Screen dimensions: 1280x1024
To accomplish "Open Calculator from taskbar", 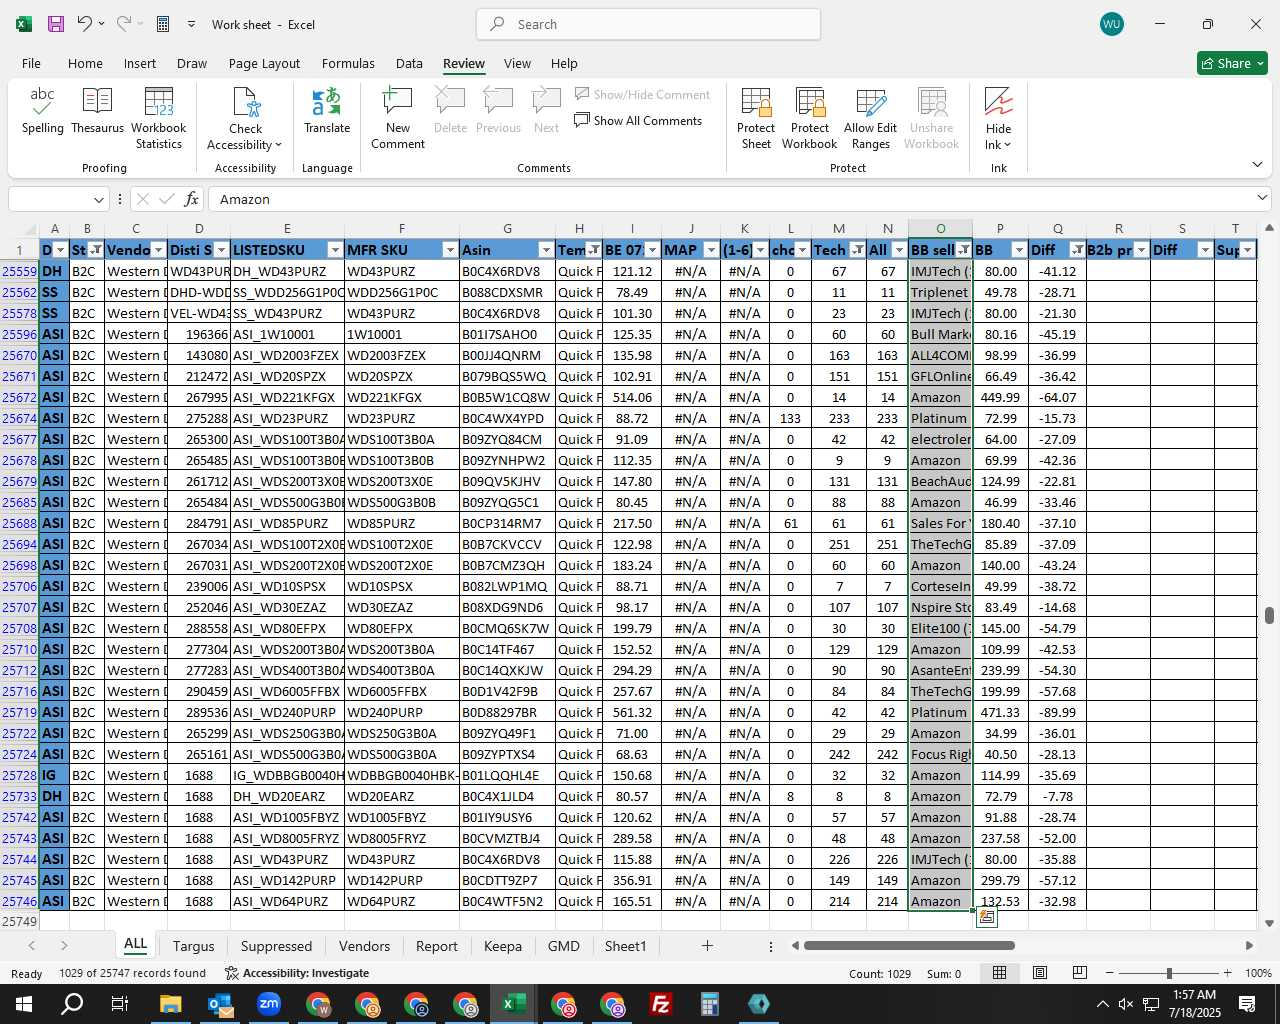I will (710, 1004).
